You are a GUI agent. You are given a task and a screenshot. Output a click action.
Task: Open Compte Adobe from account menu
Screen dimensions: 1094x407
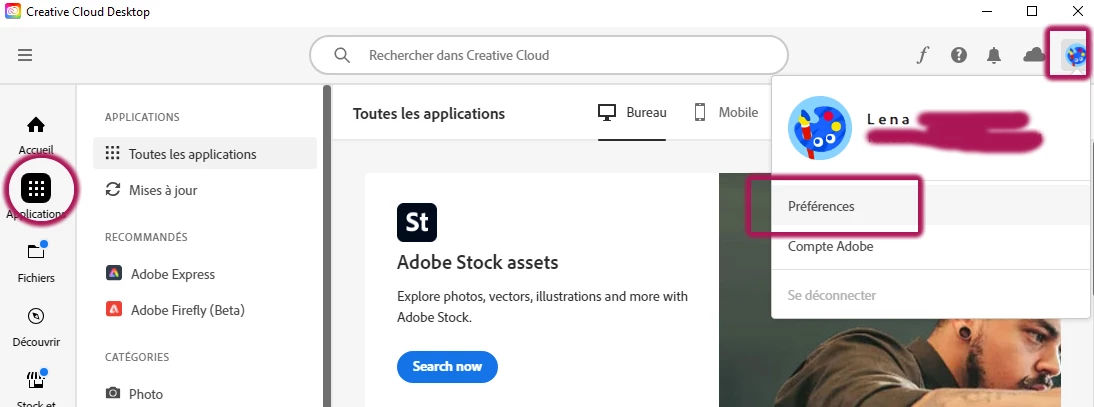[830, 246]
